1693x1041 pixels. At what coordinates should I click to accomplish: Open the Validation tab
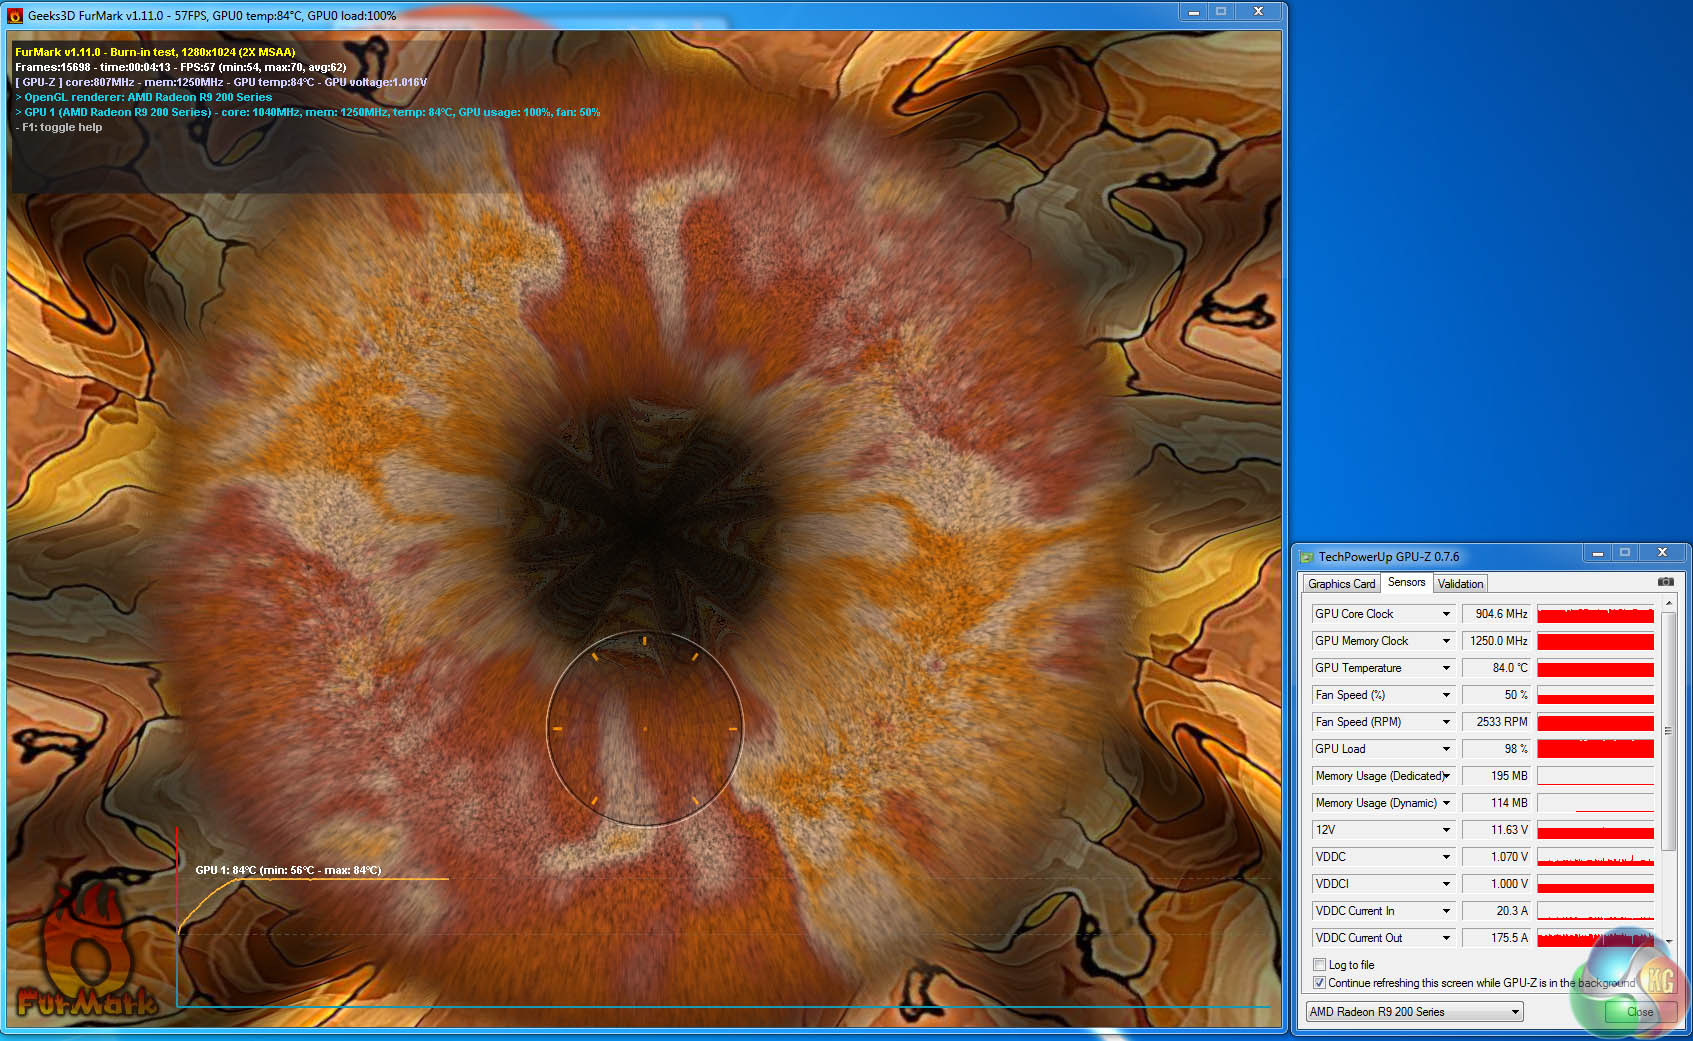pyautogui.click(x=1460, y=584)
